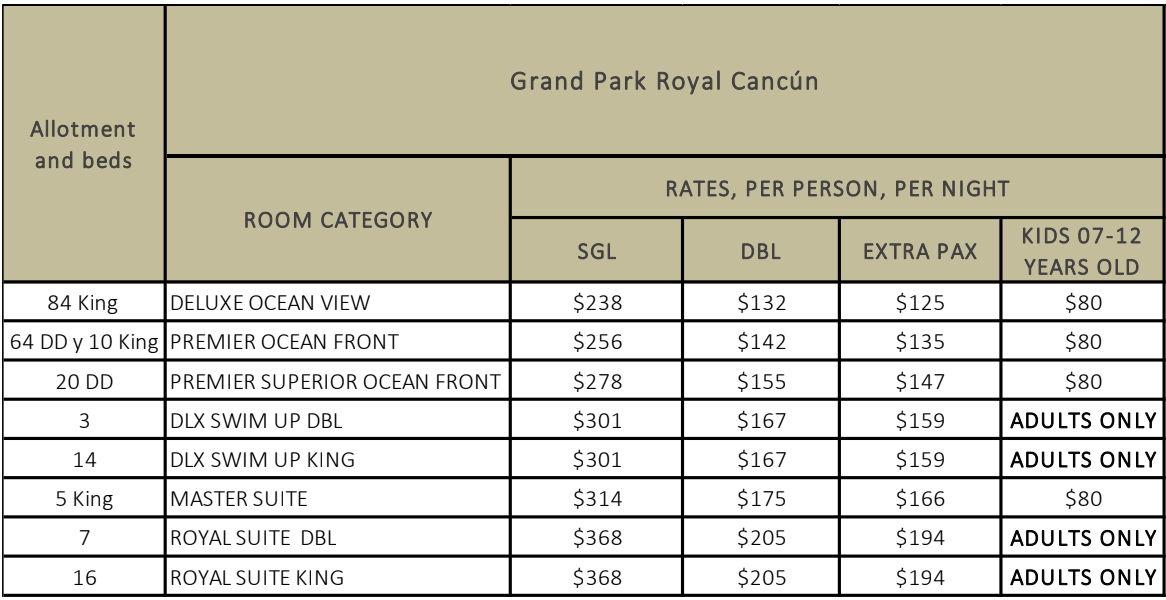Viewport: 1166px width, 600px height.
Task: Click the $238 SGL rate cell
Action: (x=596, y=303)
